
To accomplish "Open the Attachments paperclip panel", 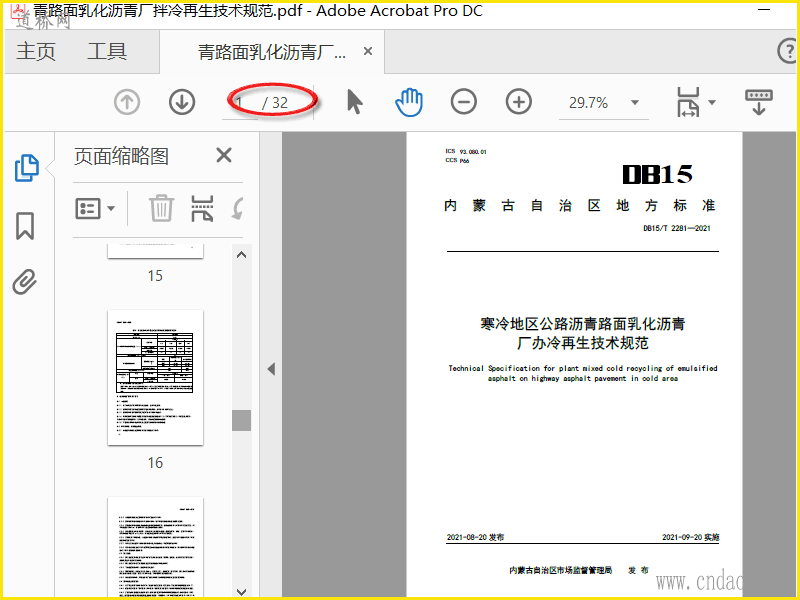I will tap(25, 282).
